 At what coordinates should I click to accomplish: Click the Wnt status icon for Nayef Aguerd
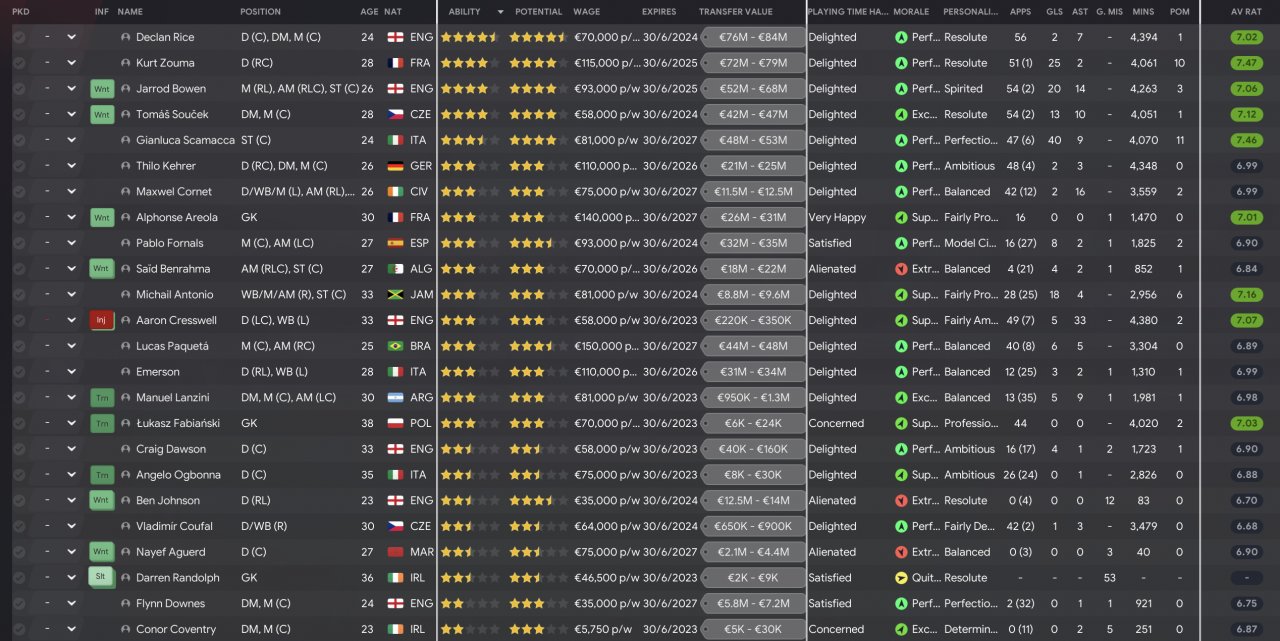pos(102,552)
